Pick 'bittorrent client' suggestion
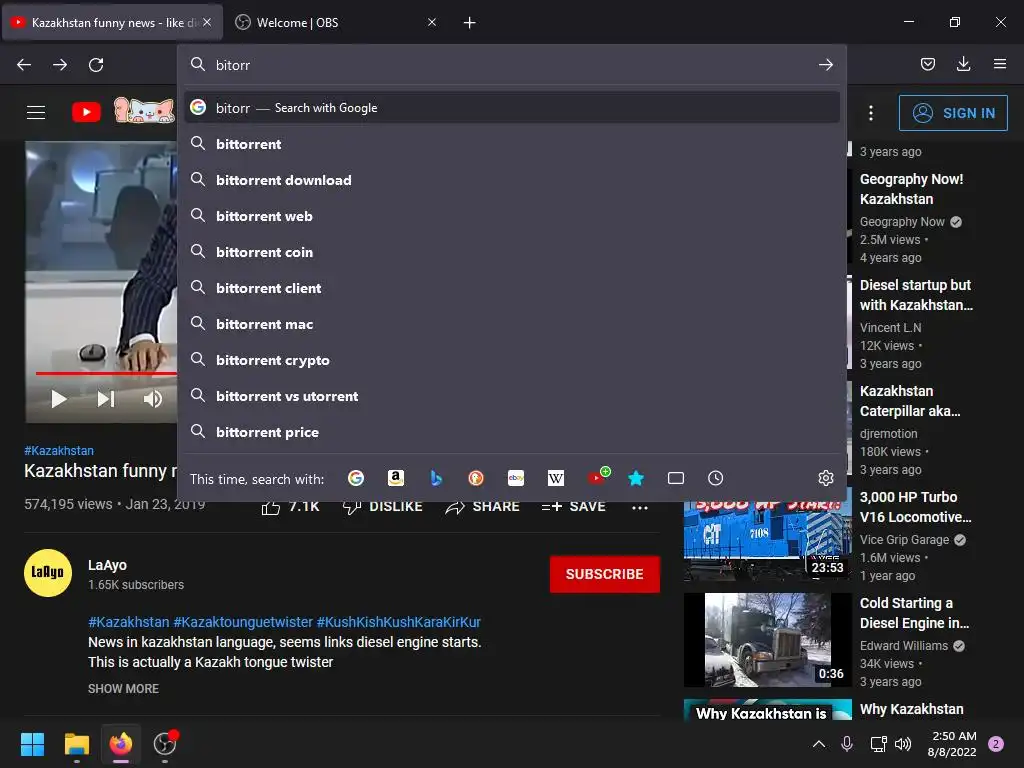1024x768 pixels. [512, 288]
